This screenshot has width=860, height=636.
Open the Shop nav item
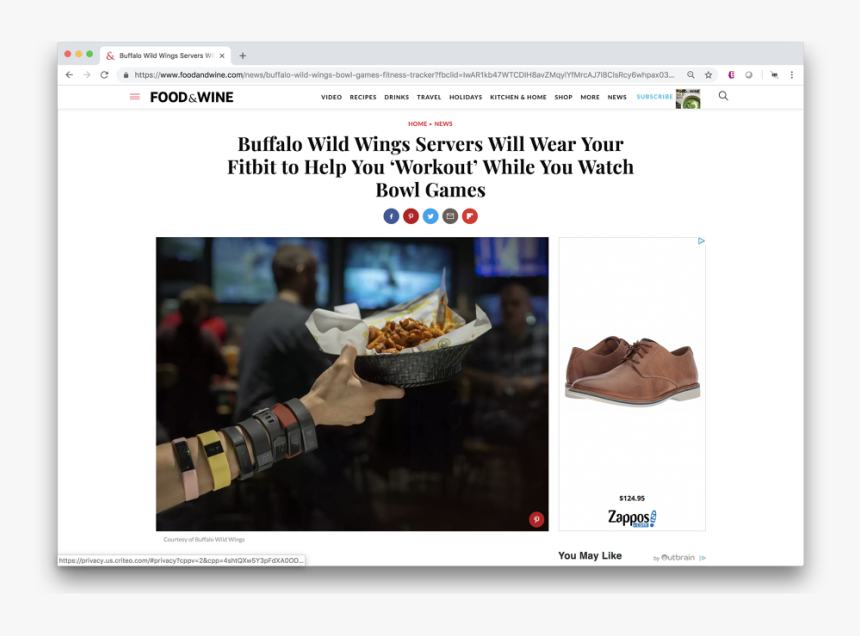pyautogui.click(x=563, y=97)
